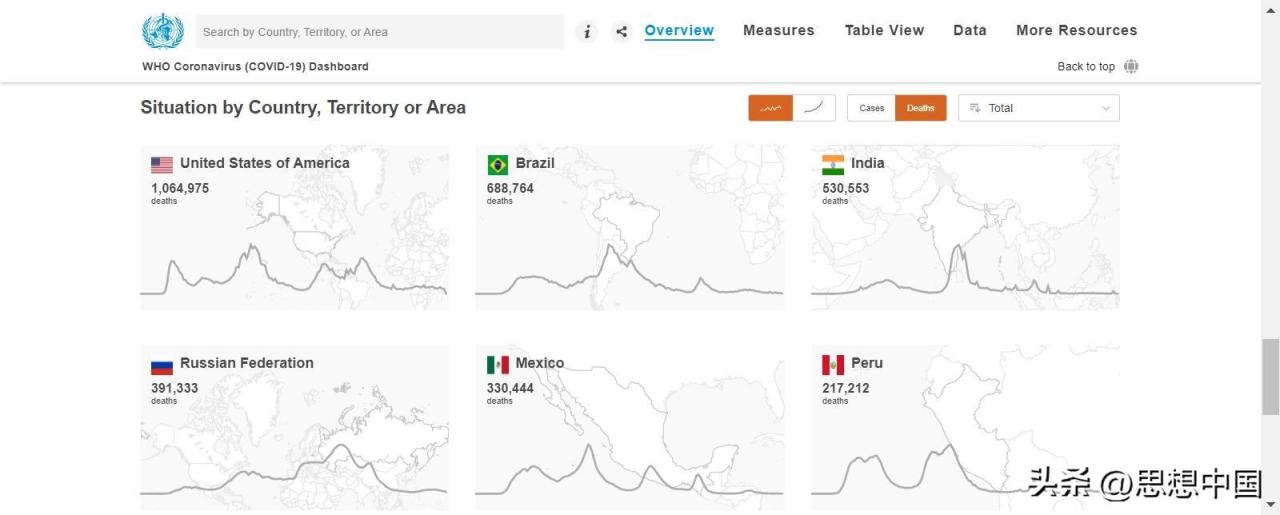Select the jagged line chart view icon
This screenshot has height=515, width=1280.
pos(770,108)
